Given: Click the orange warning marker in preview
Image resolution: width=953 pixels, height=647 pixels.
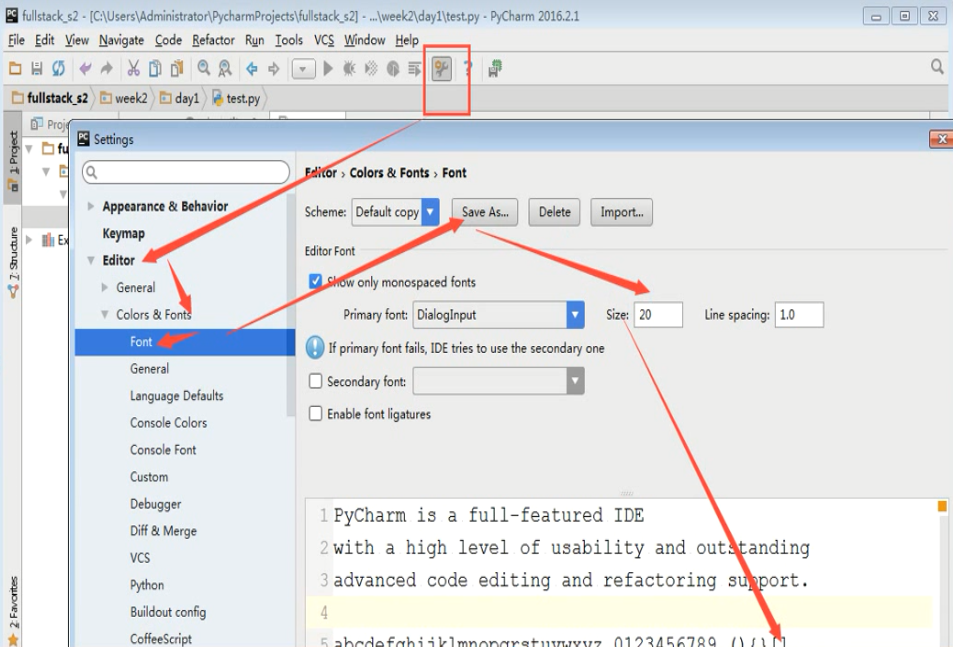Looking at the screenshot, I should (942, 506).
